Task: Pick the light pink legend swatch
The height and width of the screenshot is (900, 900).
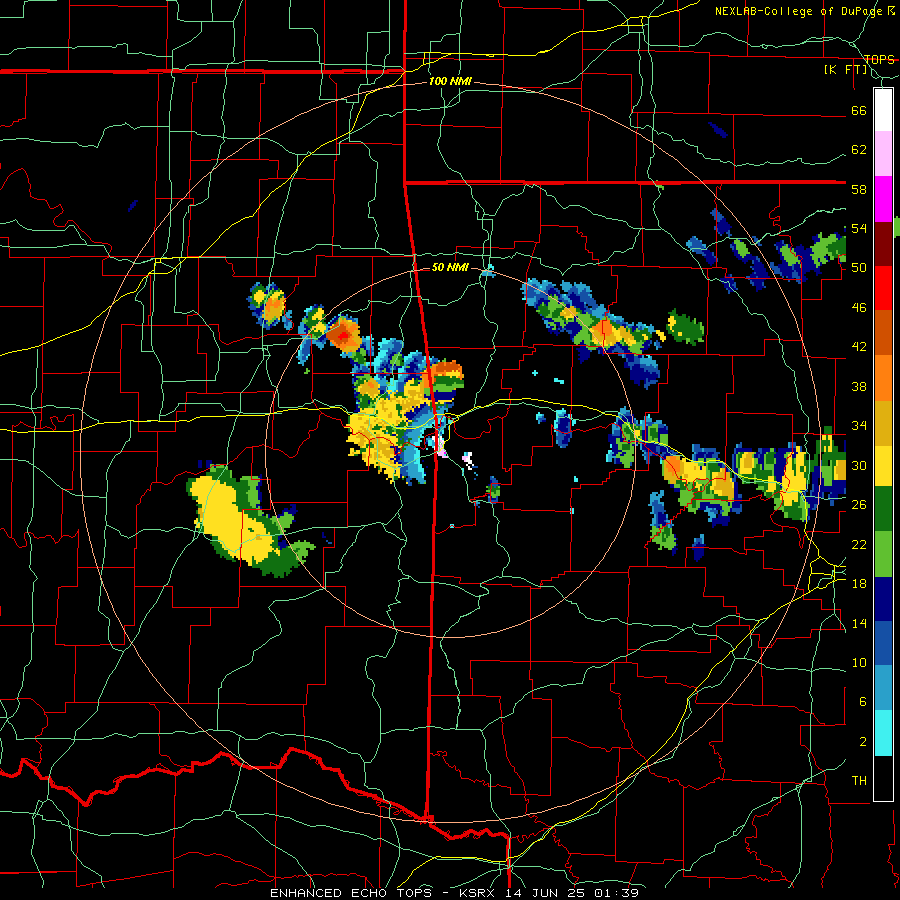Action: click(883, 154)
